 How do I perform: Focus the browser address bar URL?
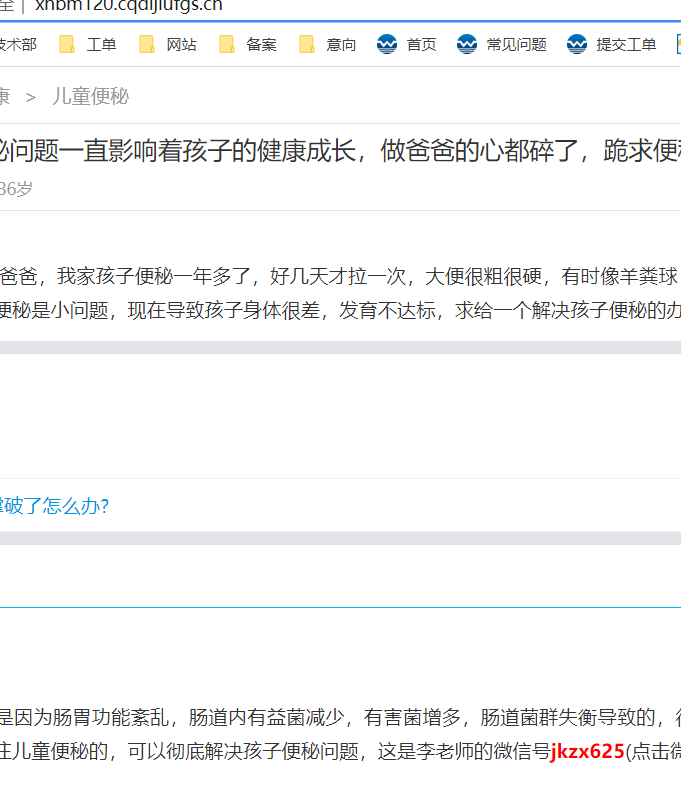pyautogui.click(x=128, y=6)
